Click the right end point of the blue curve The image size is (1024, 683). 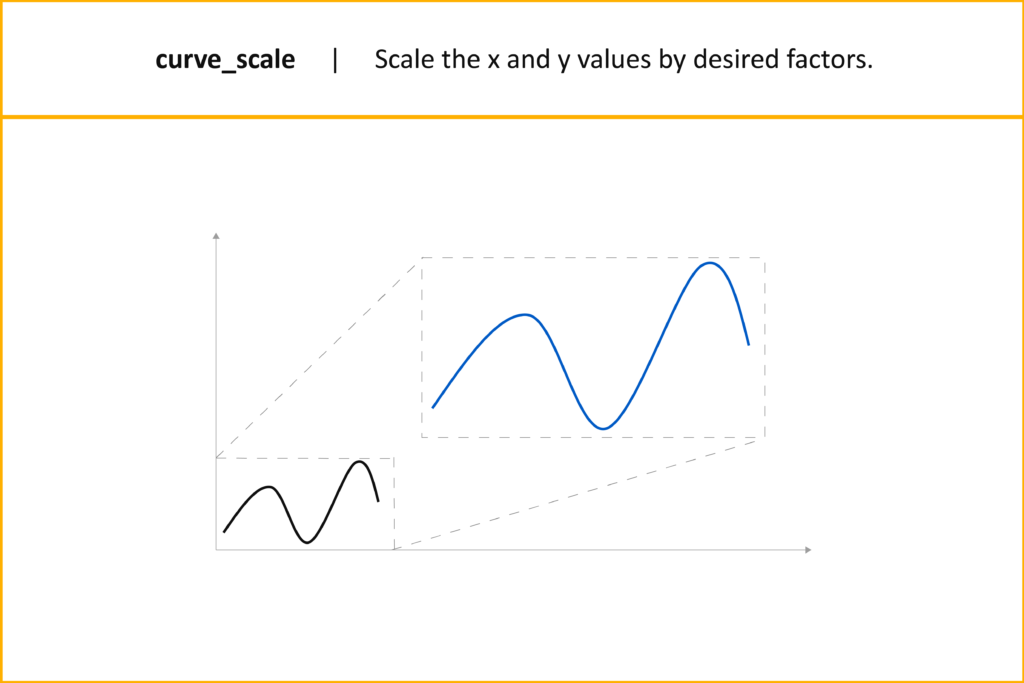tap(748, 343)
